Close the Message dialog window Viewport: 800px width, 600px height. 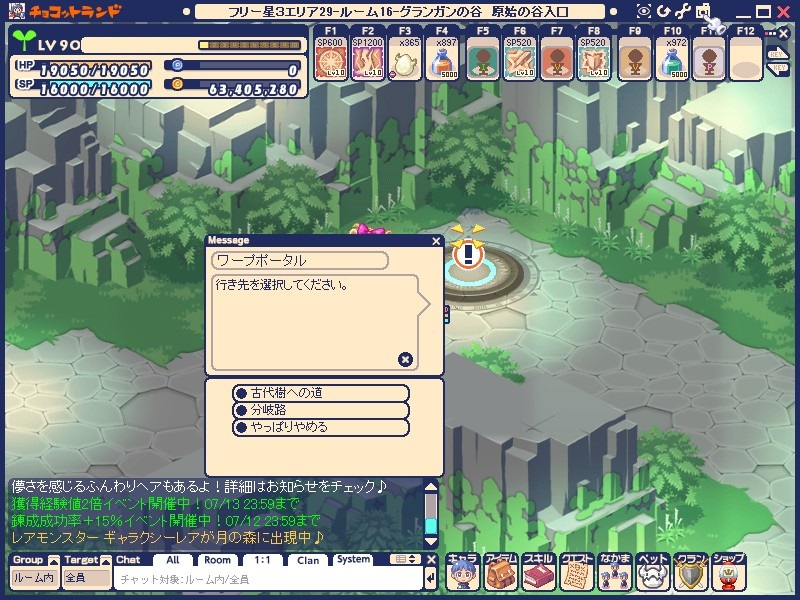coord(436,241)
